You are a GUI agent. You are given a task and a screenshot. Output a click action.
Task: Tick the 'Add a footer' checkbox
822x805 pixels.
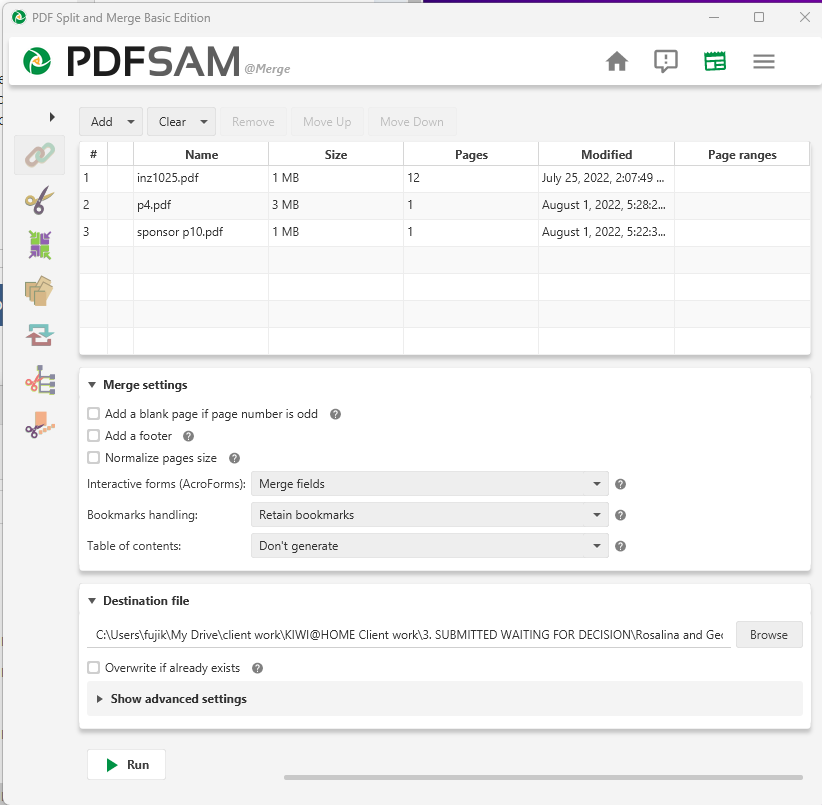click(x=94, y=436)
